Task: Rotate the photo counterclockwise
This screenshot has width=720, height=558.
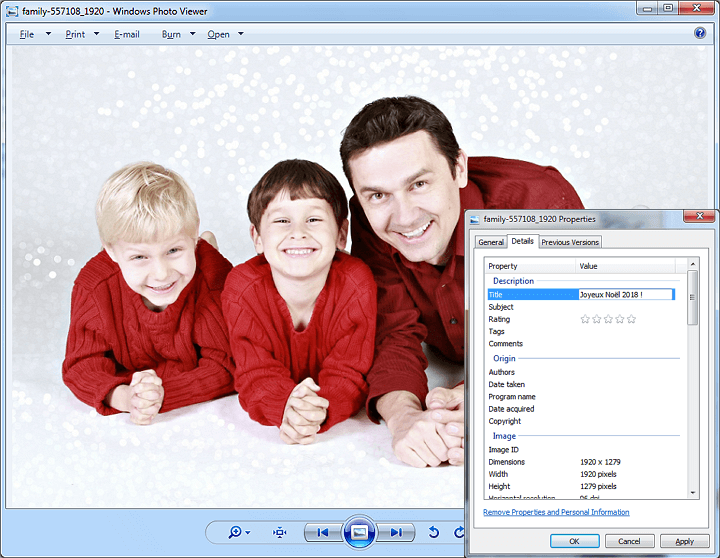Action: point(433,532)
